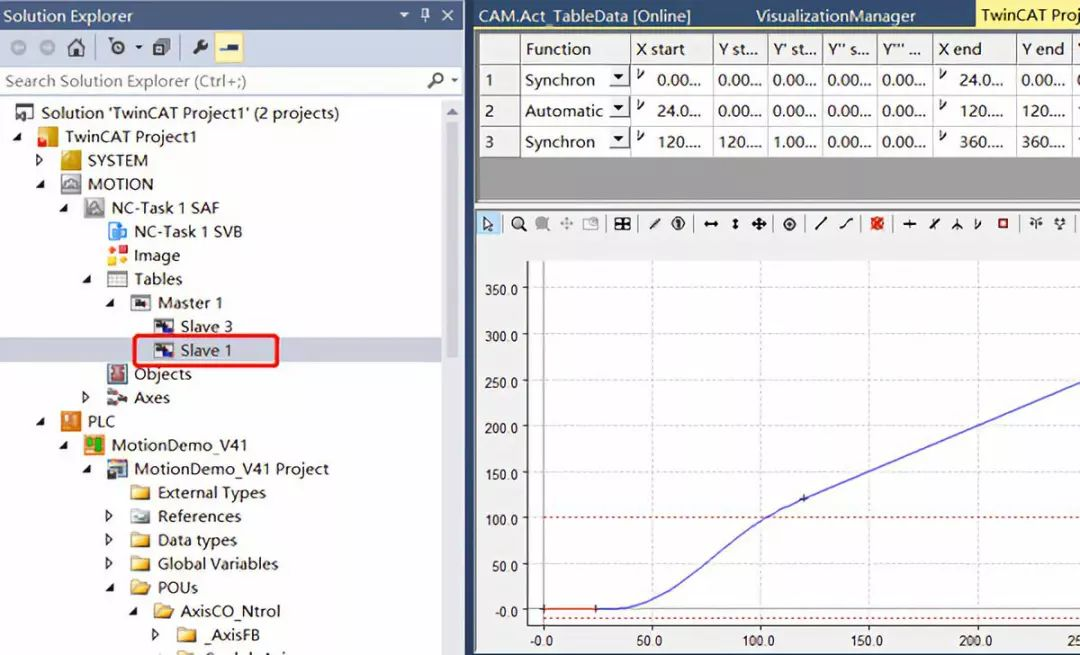The height and width of the screenshot is (655, 1080).
Task: Select the horizontal double-arrow move tool
Action: click(711, 224)
